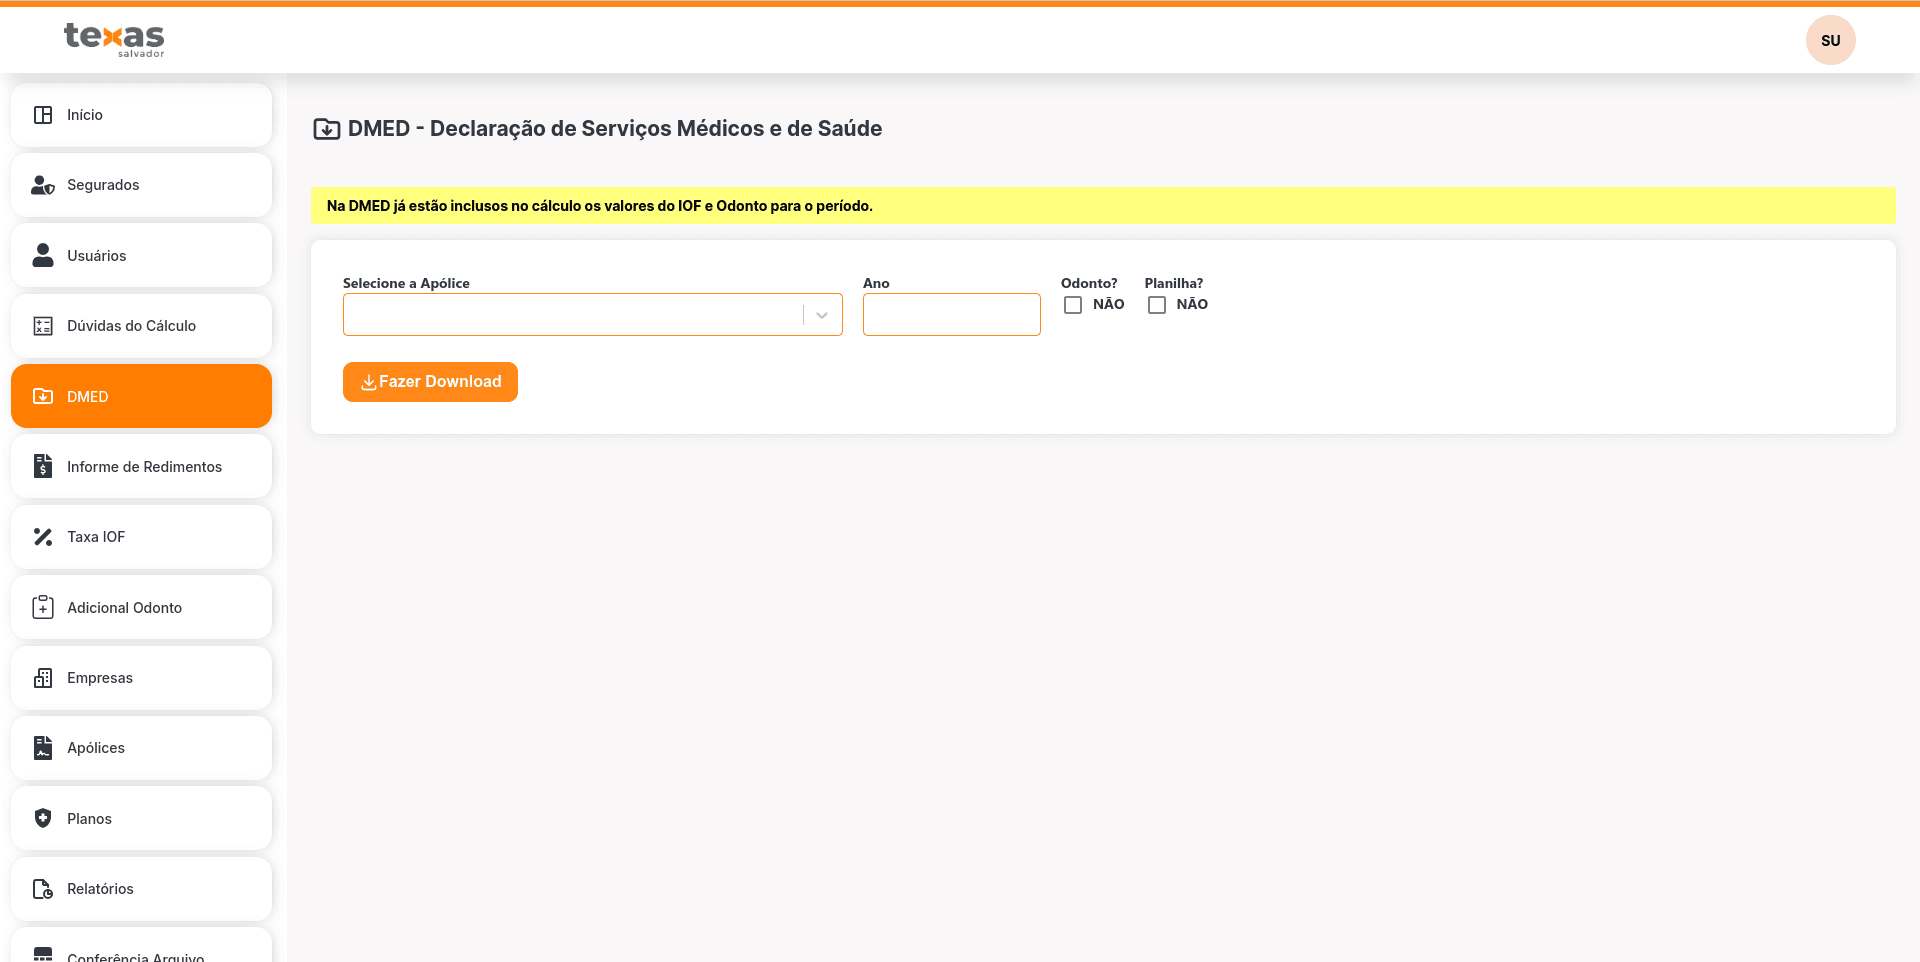Click the Dúvidas do Cálculo calculator icon
Viewport: 1920px width, 962px height.
[x=43, y=326]
